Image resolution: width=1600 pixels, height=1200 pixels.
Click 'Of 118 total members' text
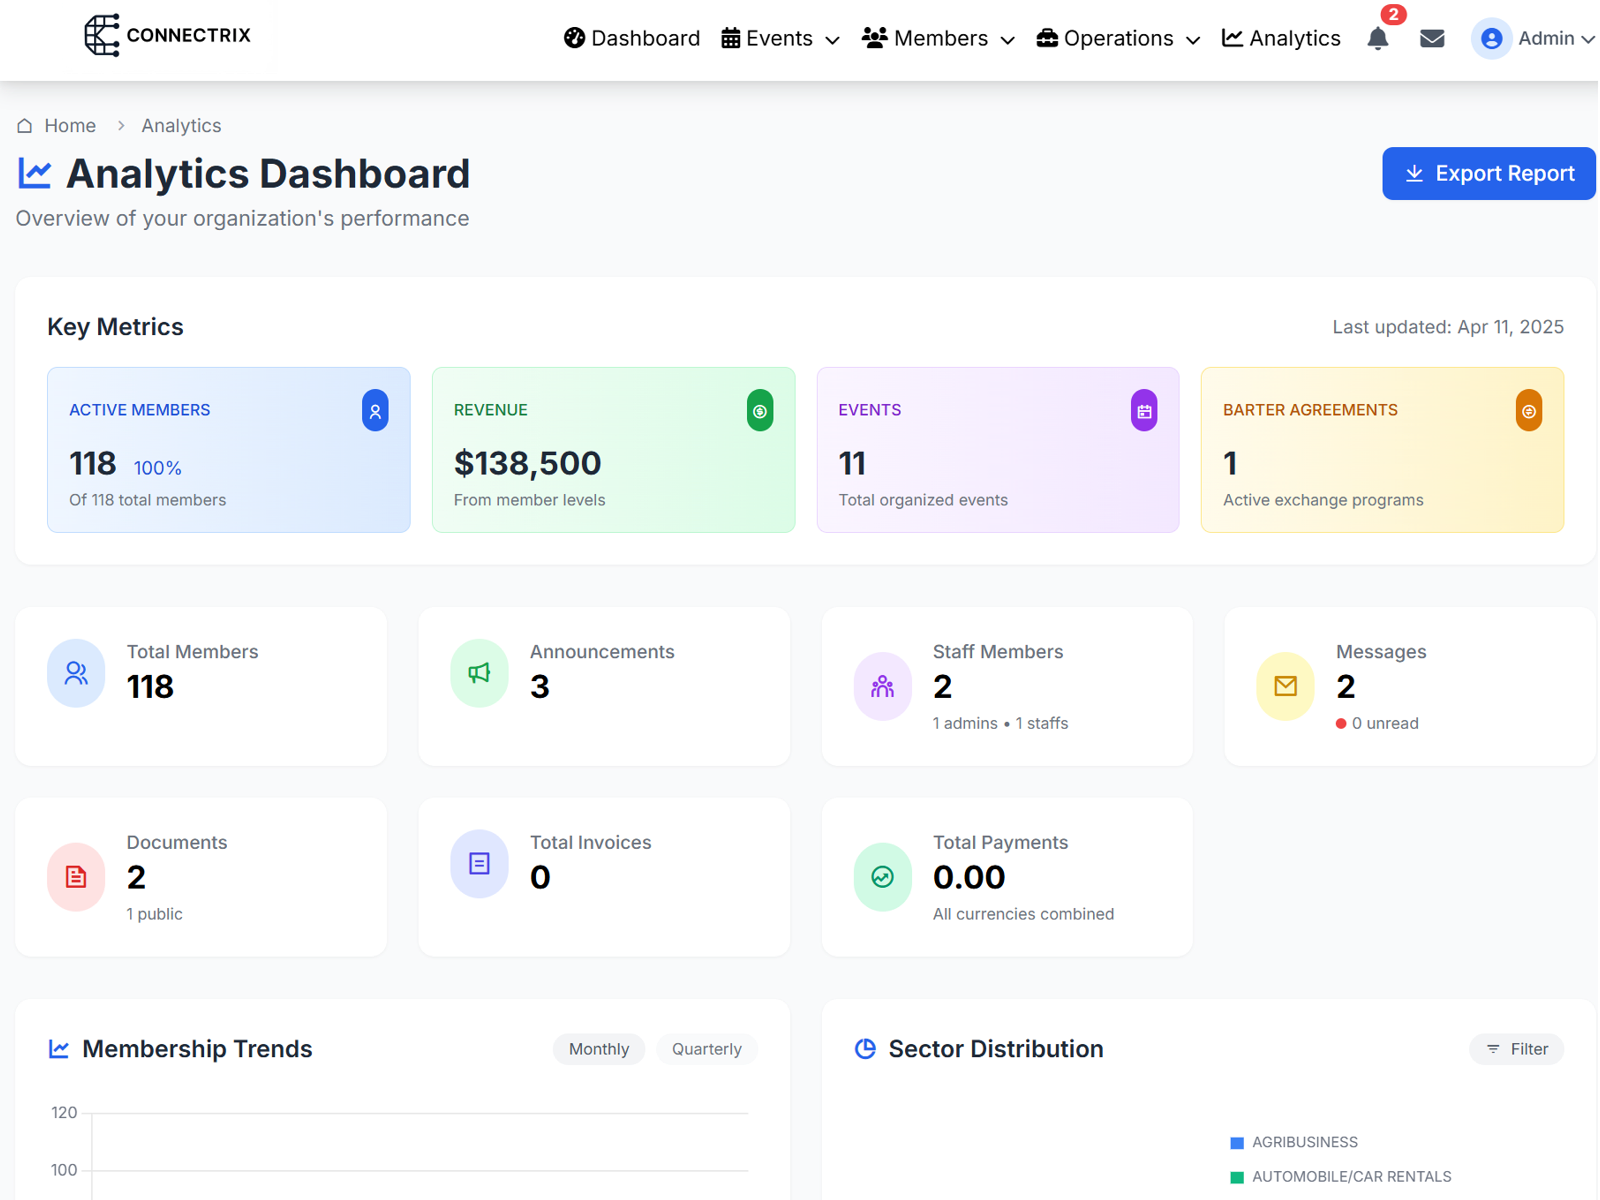tap(147, 500)
